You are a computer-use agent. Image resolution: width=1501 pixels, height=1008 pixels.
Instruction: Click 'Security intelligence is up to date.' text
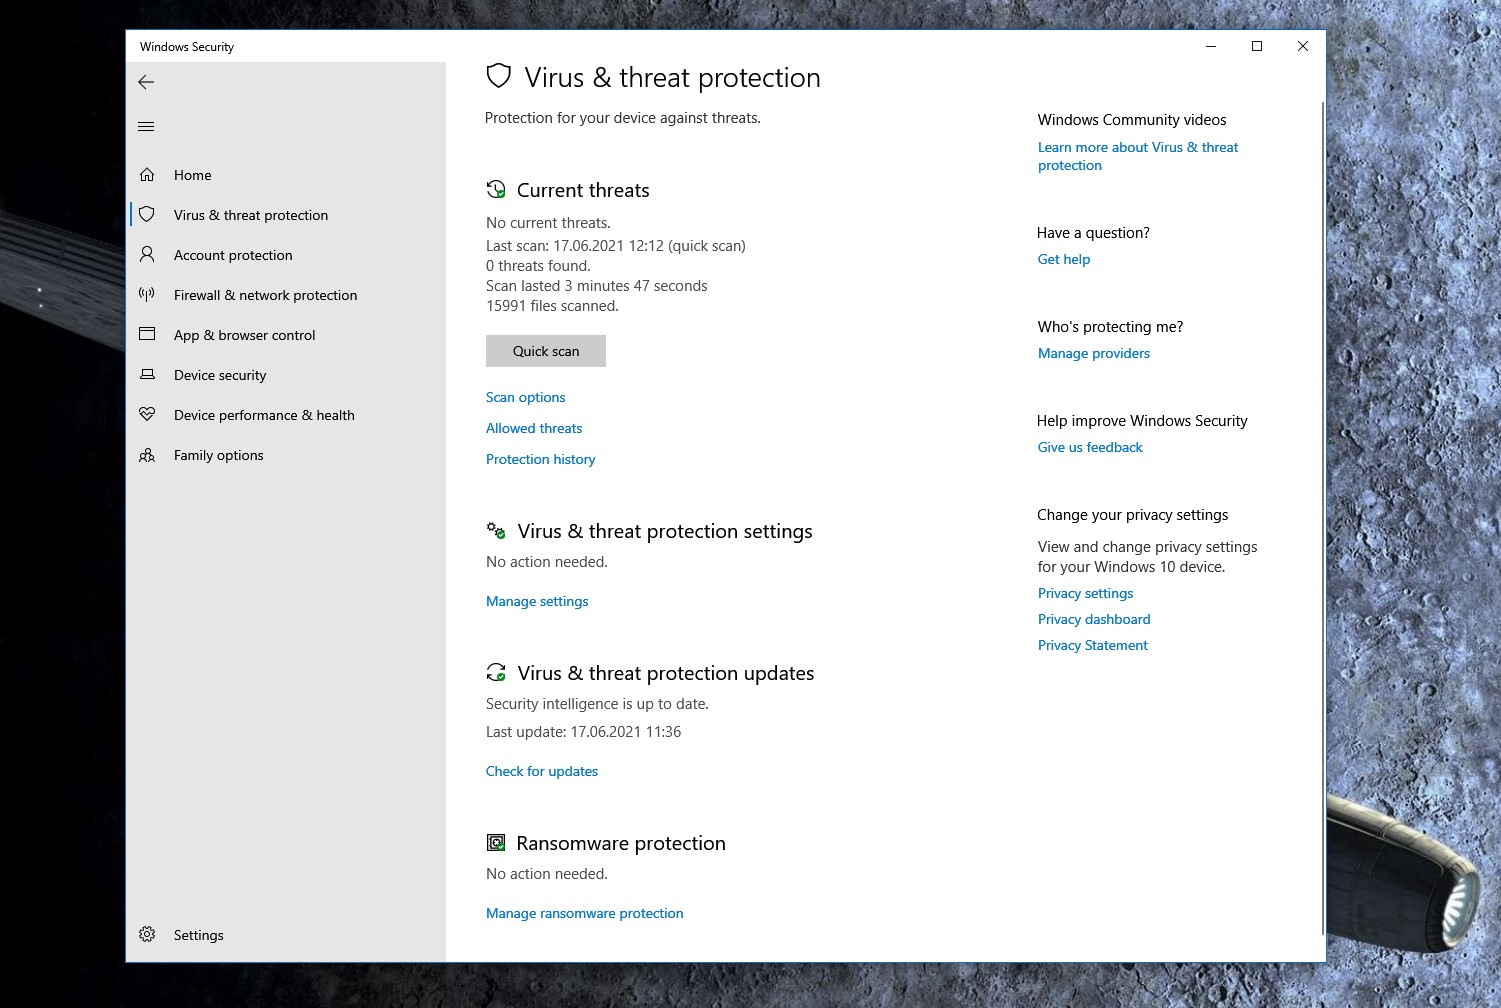[597, 704]
